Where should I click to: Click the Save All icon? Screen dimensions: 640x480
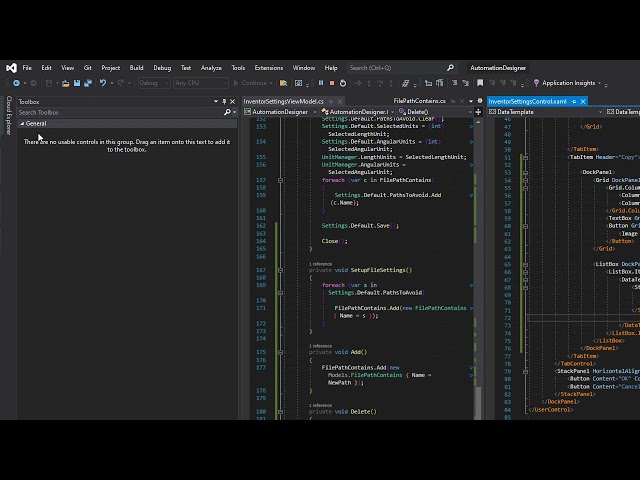[x=88, y=83]
